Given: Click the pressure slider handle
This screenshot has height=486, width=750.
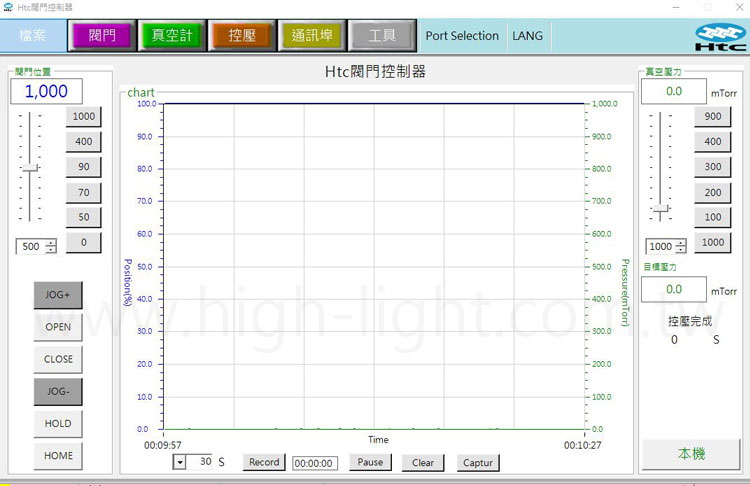Looking at the screenshot, I should click(x=661, y=209).
